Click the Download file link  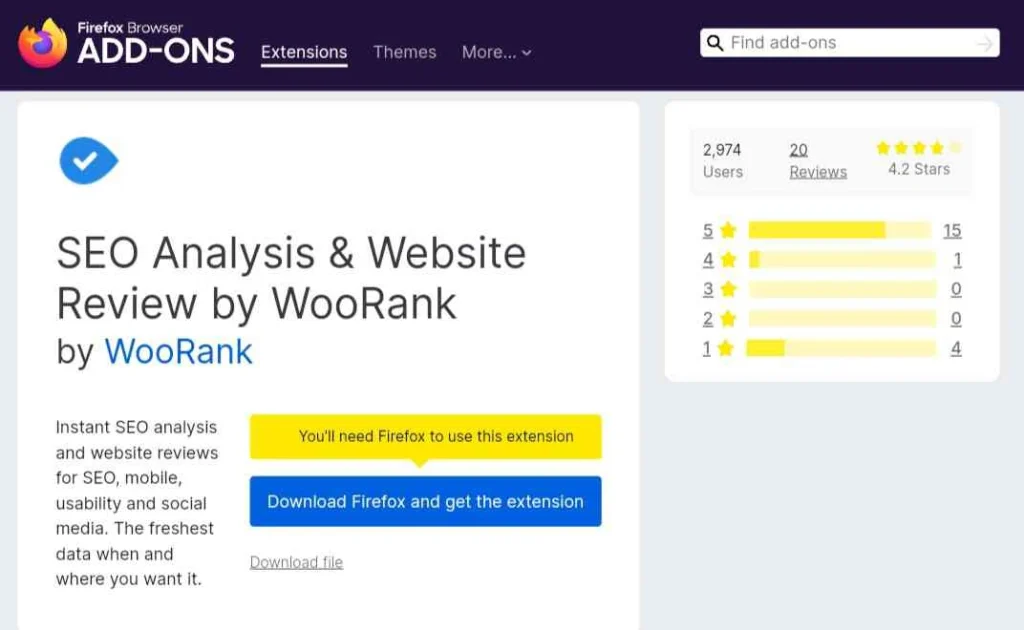pos(296,562)
